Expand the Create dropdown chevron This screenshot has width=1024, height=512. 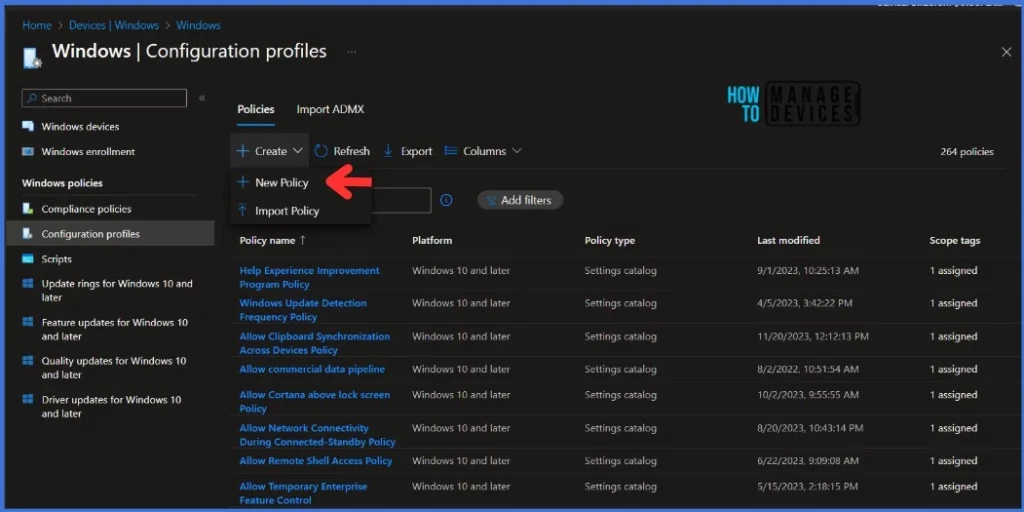(298, 151)
